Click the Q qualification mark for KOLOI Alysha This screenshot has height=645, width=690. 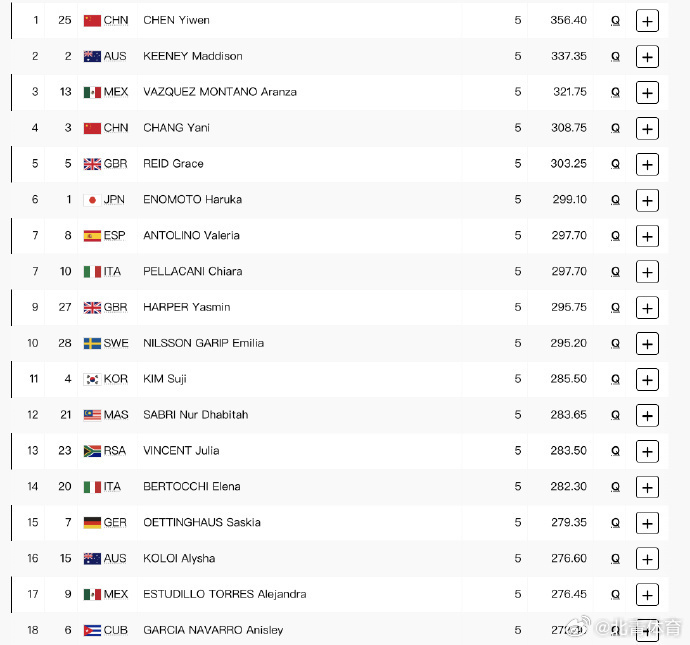point(616,559)
